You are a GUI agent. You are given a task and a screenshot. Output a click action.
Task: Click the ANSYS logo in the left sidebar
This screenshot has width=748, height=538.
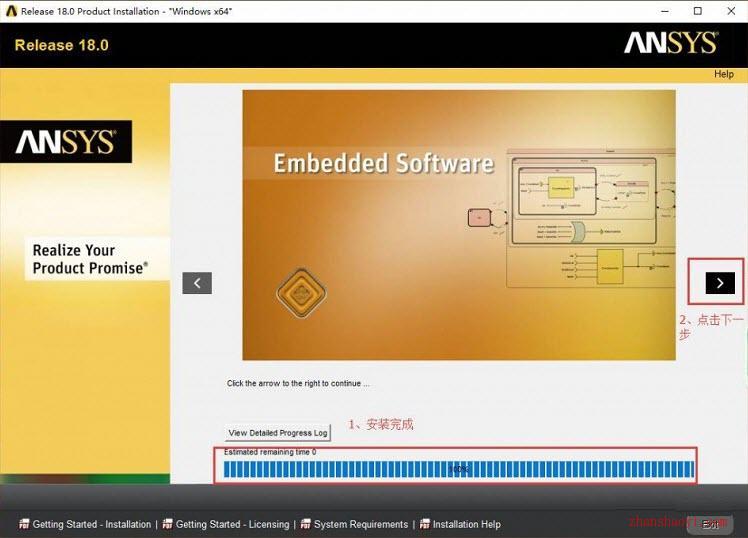(66, 142)
